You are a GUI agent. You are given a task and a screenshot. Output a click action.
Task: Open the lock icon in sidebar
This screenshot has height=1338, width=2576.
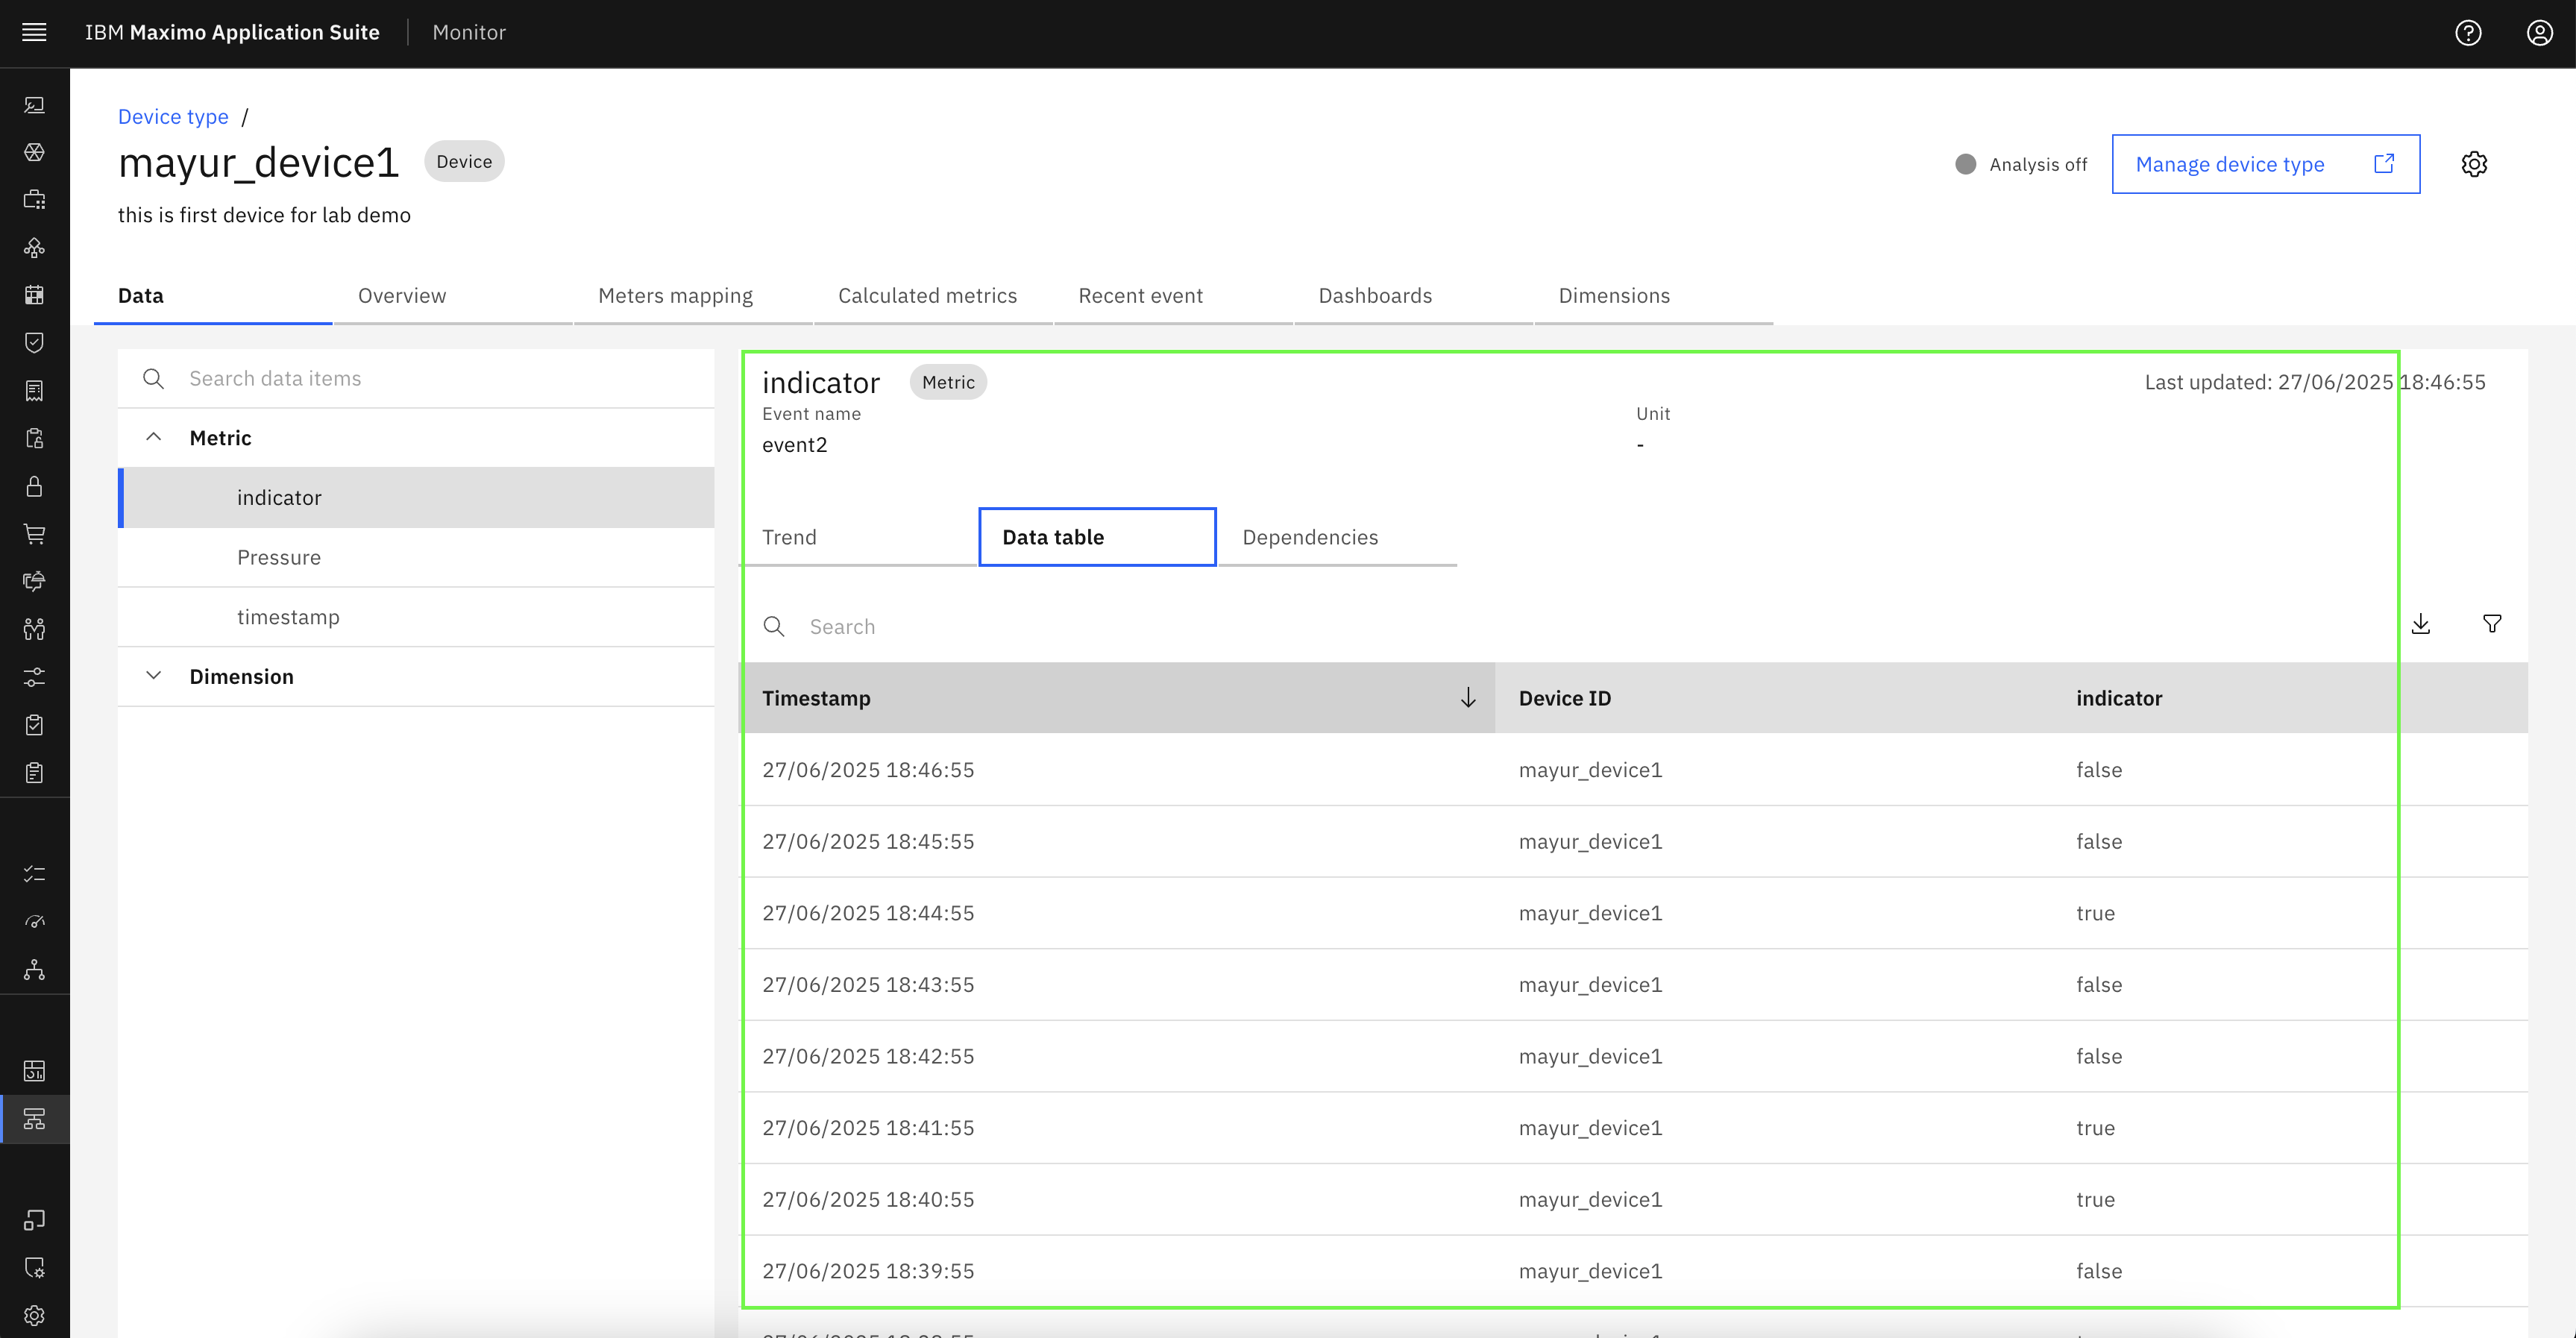click(x=34, y=486)
